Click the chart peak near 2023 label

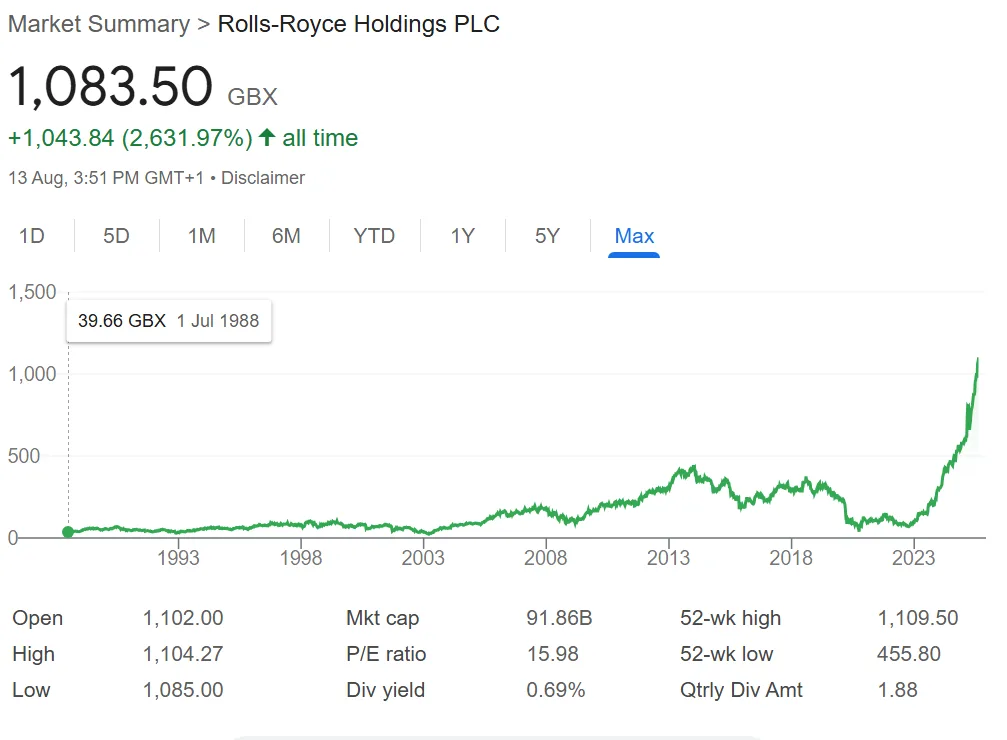[977, 360]
